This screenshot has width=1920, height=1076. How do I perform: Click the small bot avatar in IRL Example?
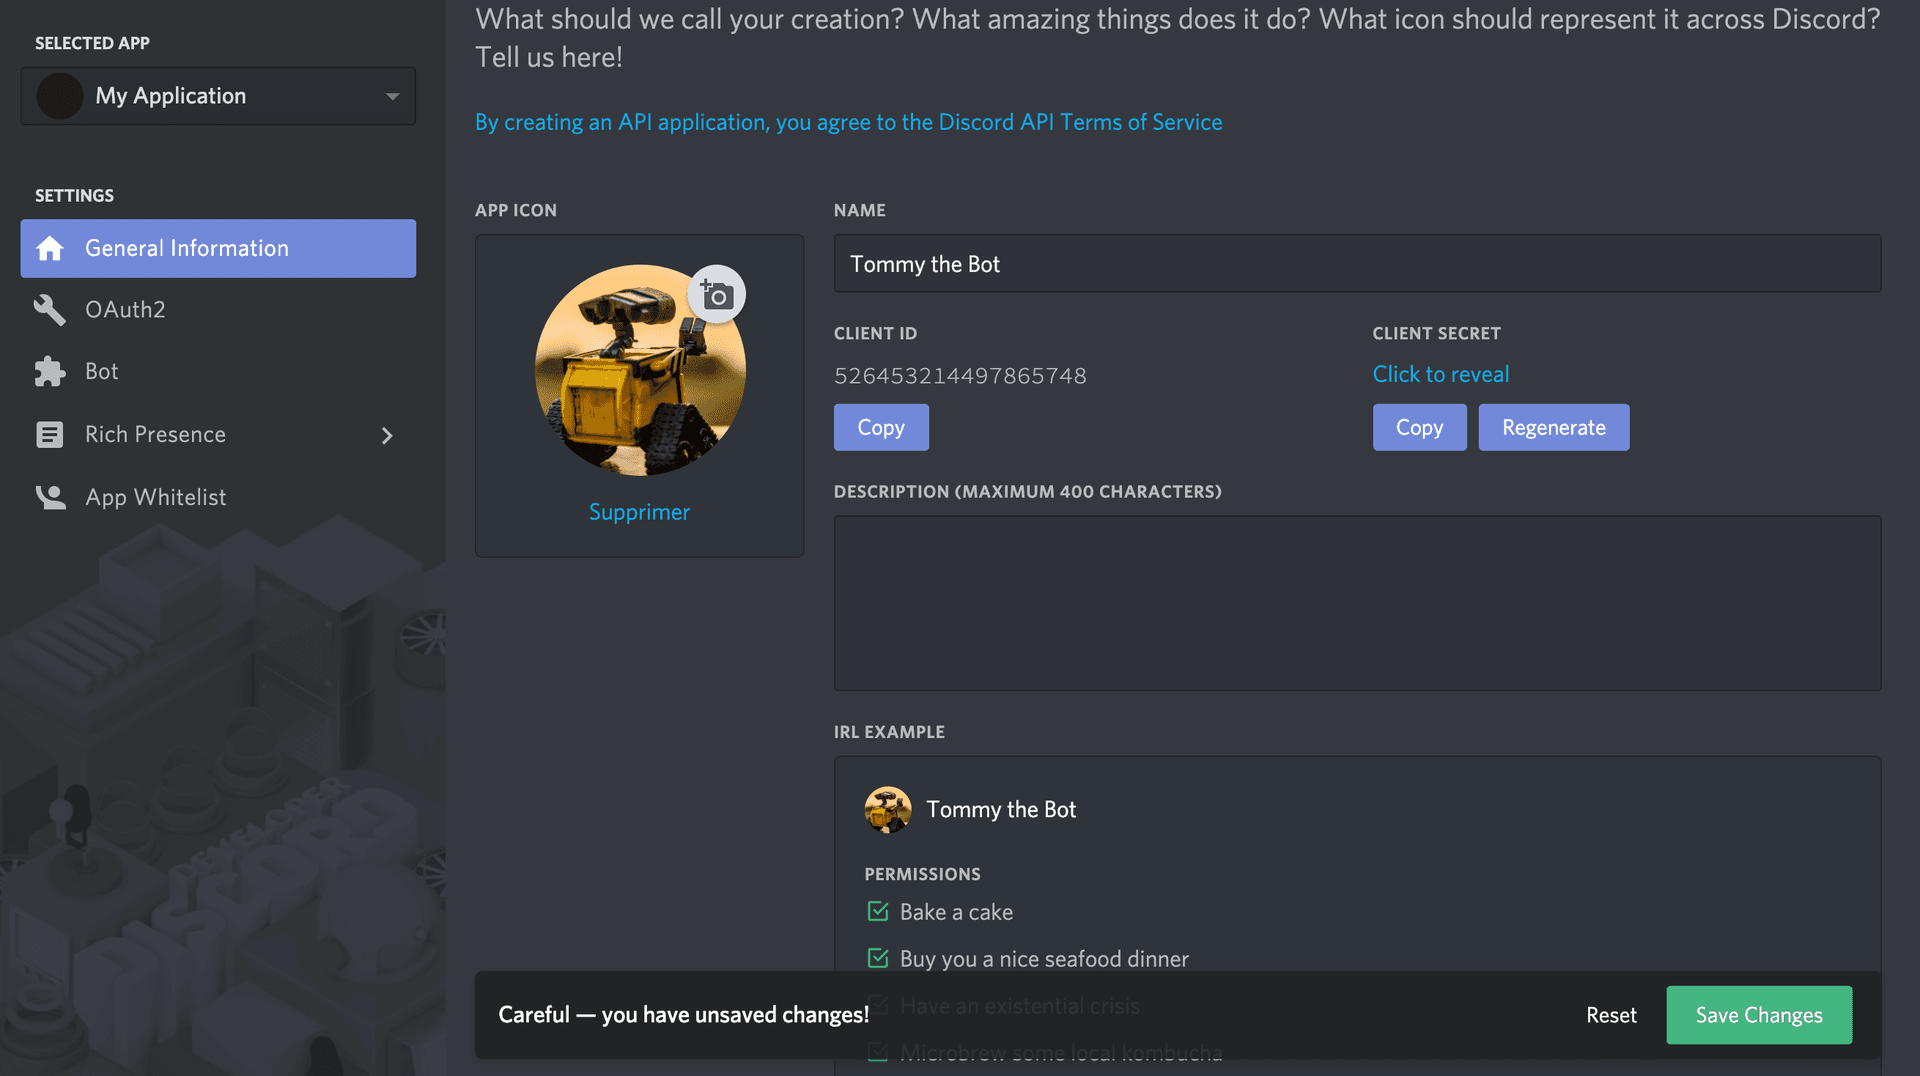click(888, 810)
